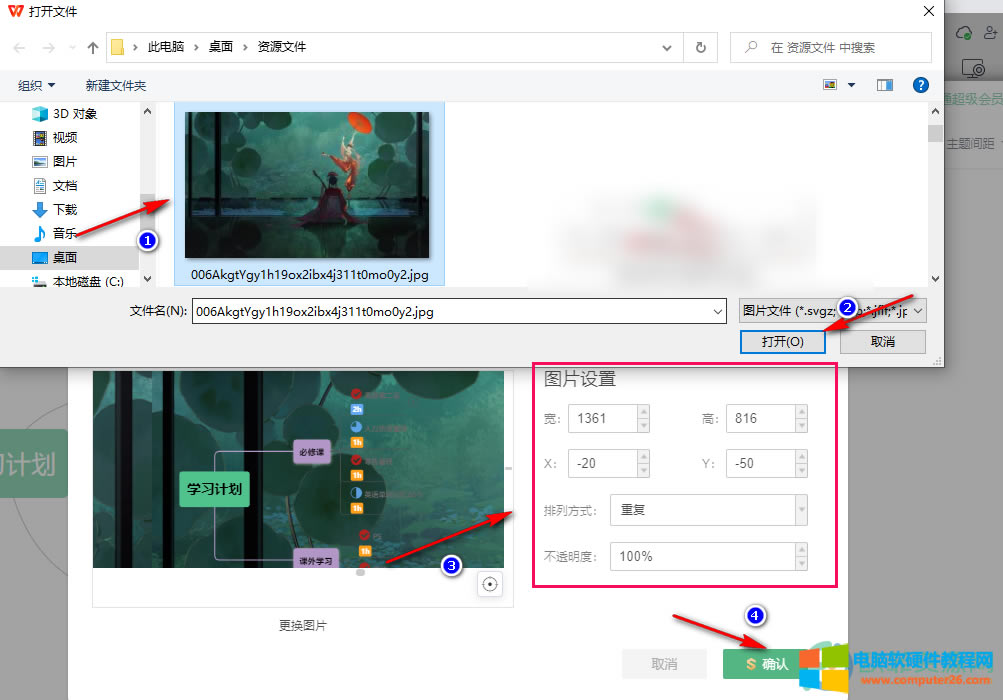Open the file type filter dropdown
This screenshot has height=700, width=1003.
click(x=832, y=311)
